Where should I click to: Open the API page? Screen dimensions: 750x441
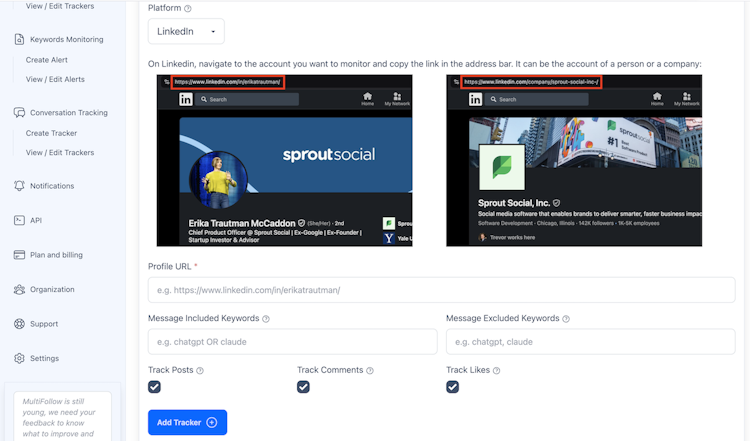point(36,220)
